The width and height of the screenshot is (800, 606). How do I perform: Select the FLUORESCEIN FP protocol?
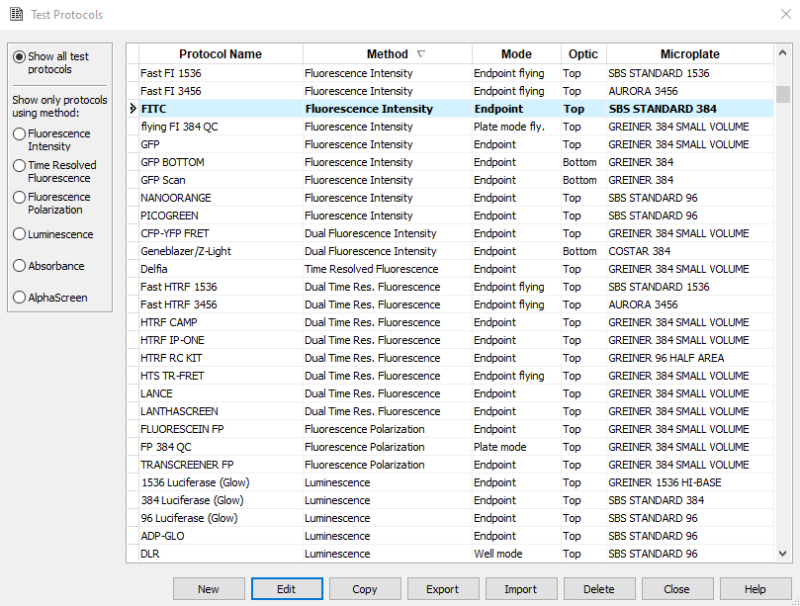click(x=182, y=430)
